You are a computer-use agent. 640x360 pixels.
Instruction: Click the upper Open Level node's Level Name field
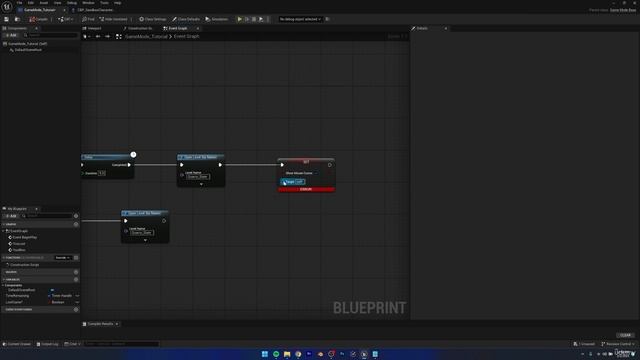[198, 177]
